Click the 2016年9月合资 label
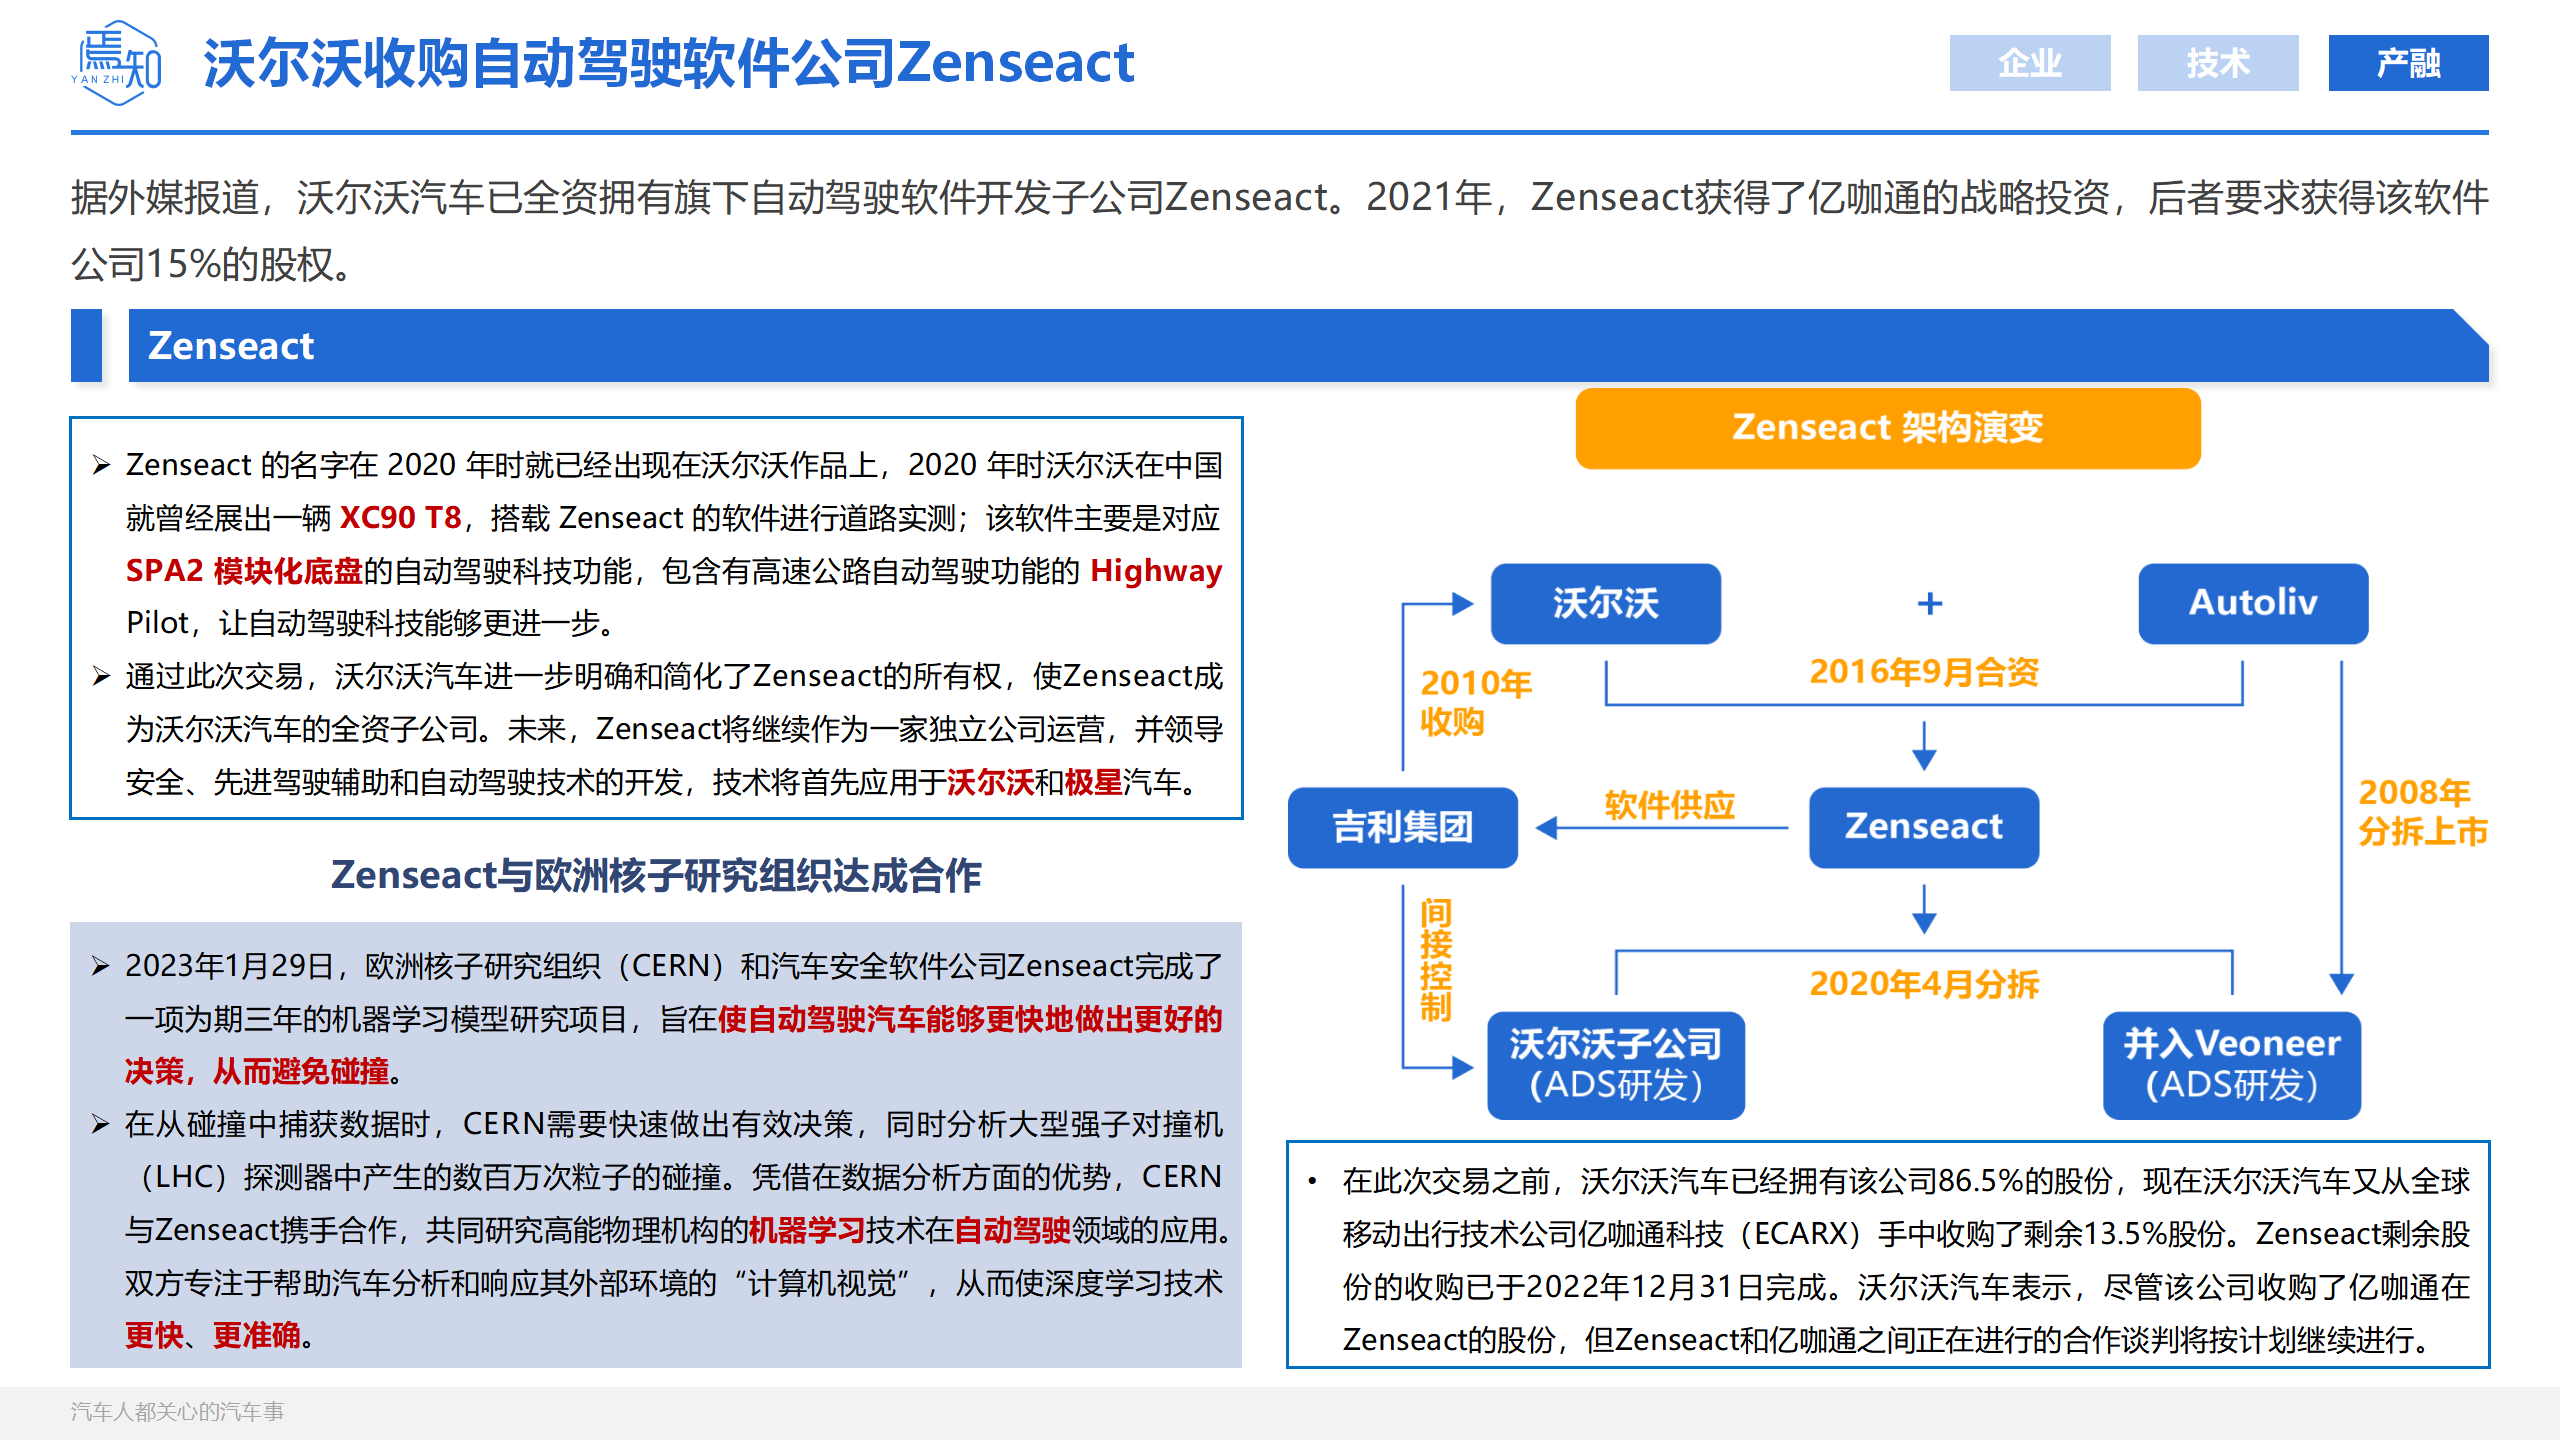The image size is (2560, 1440). (1924, 672)
